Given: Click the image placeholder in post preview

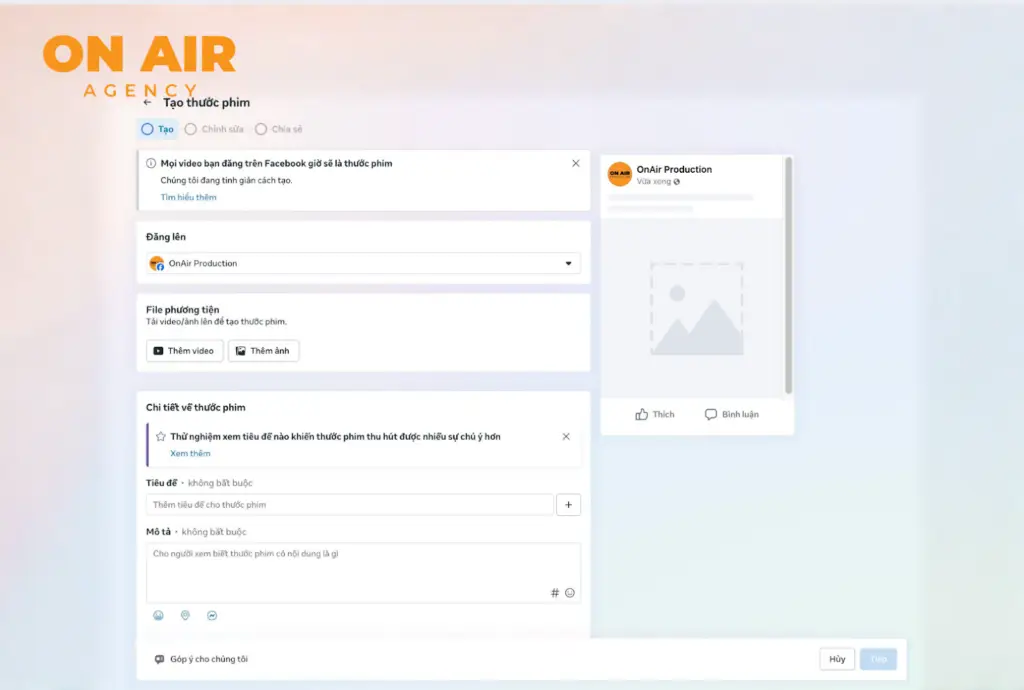Looking at the screenshot, I should [697, 308].
